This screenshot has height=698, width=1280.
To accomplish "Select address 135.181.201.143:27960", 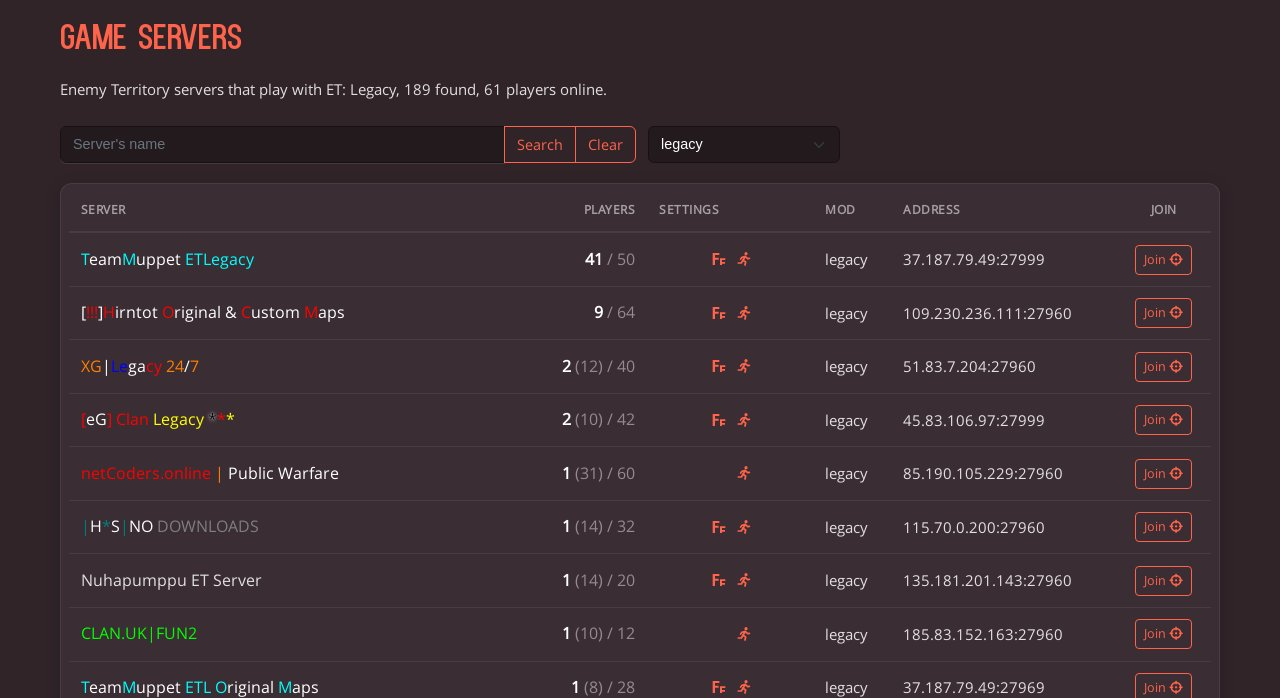I will tap(987, 581).
